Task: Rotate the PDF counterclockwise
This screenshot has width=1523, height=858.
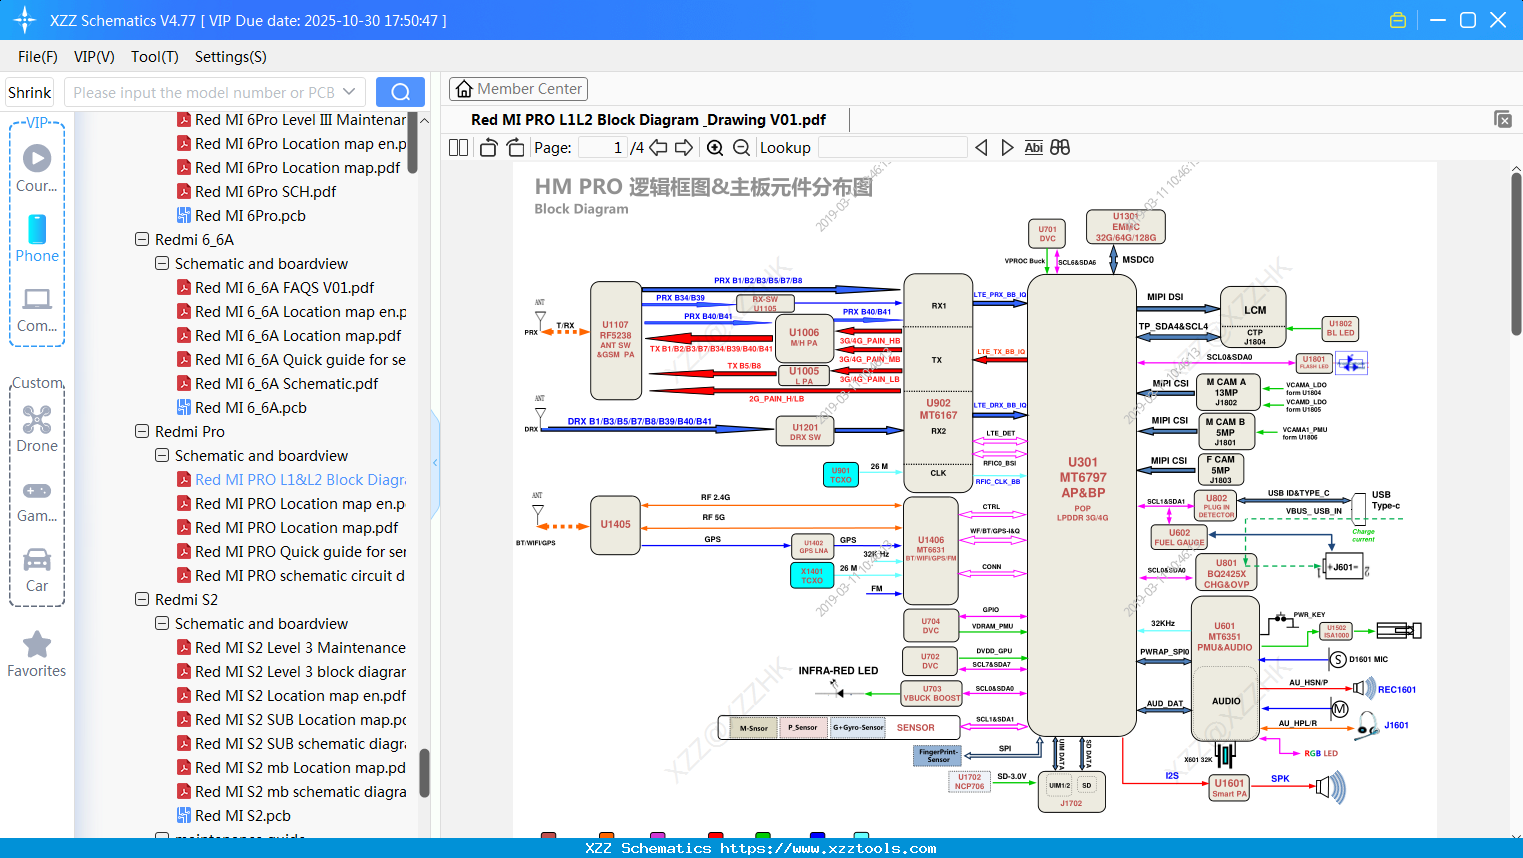Action: pos(489,148)
